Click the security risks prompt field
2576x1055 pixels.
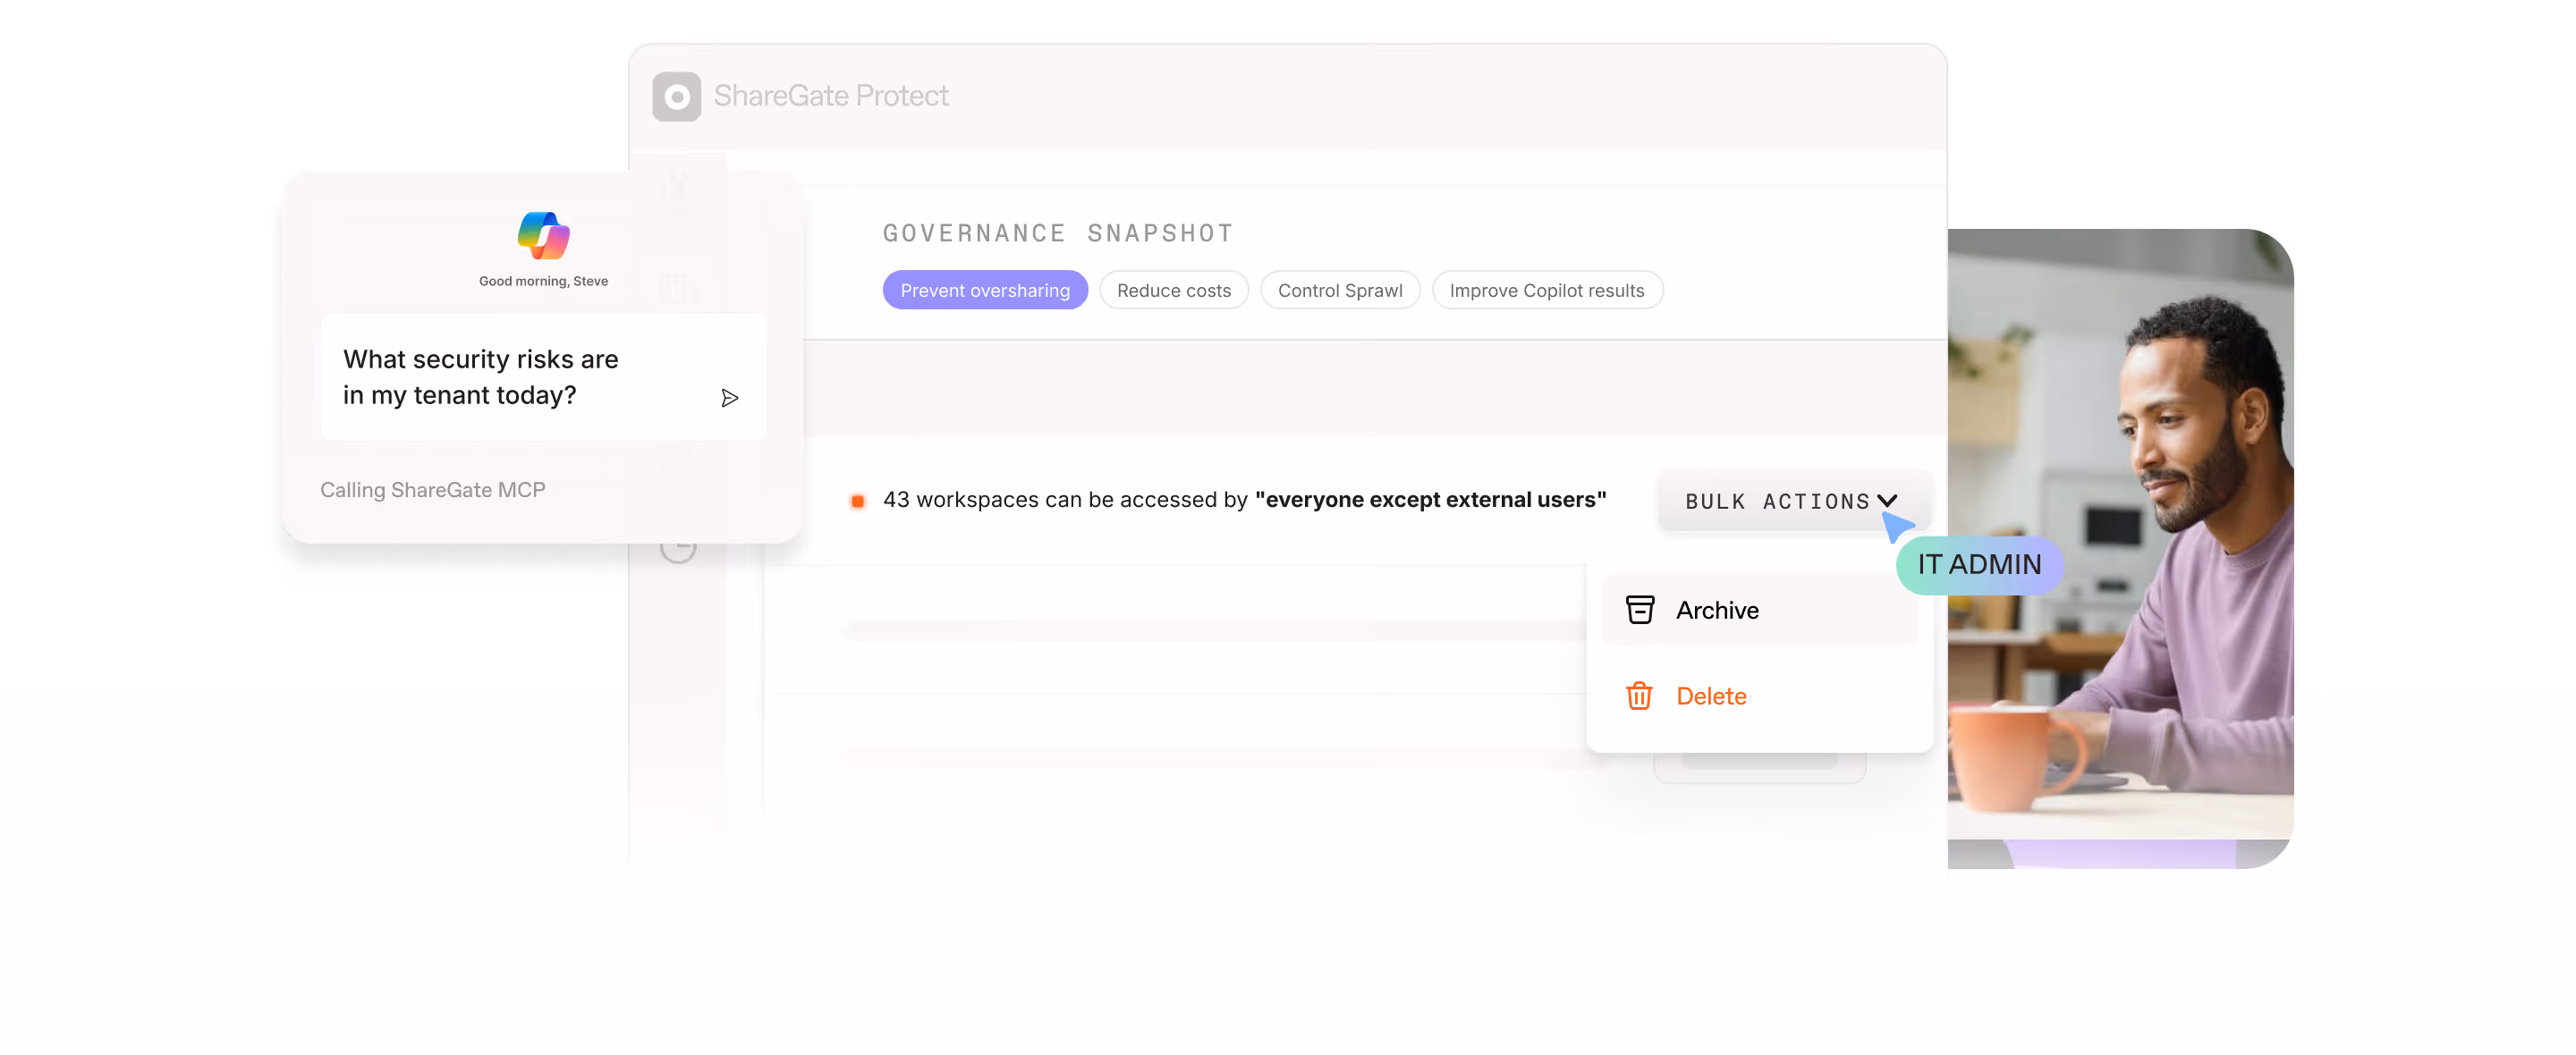[543, 377]
